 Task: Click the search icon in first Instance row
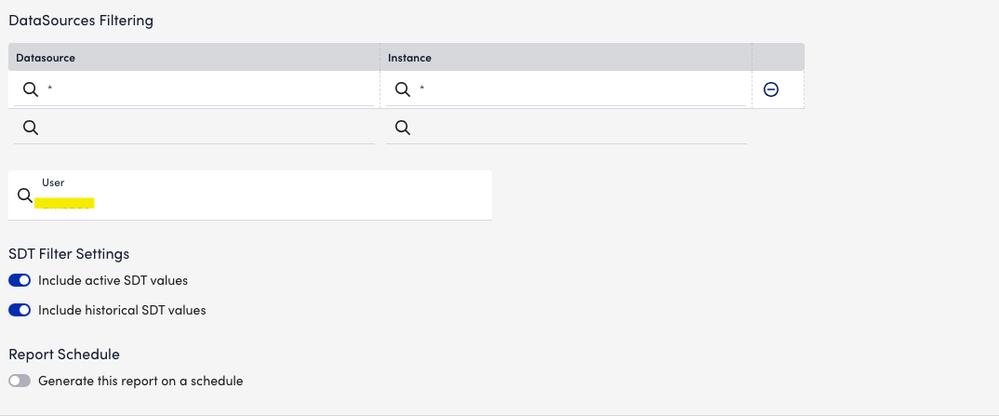[x=402, y=90]
